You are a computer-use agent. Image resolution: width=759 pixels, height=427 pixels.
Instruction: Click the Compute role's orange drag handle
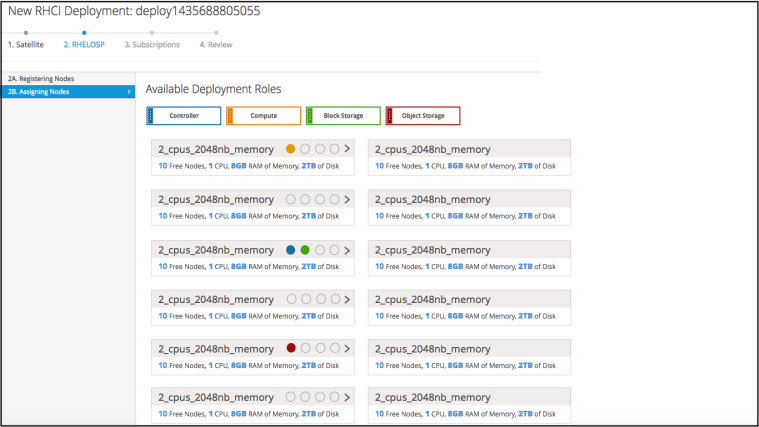click(230, 116)
